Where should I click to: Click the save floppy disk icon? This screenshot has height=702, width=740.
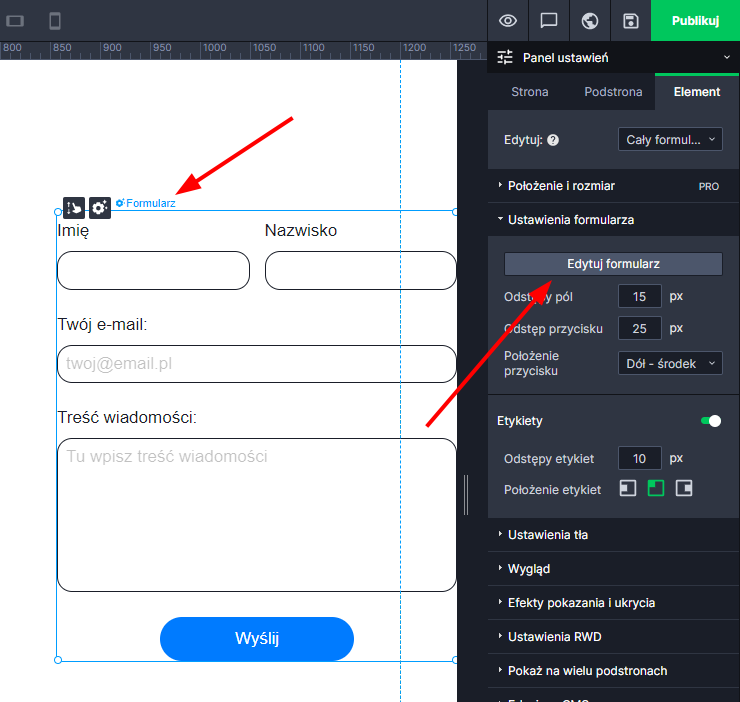[x=631, y=21]
